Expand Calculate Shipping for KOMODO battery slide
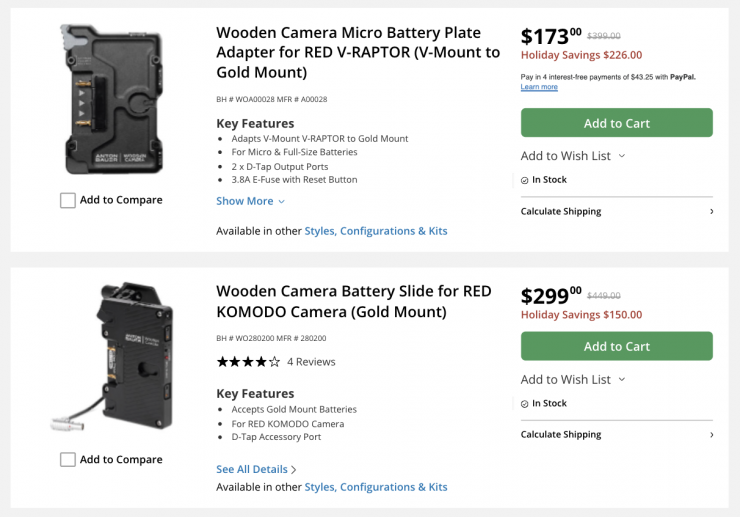The height and width of the screenshot is (517, 740). (616, 434)
